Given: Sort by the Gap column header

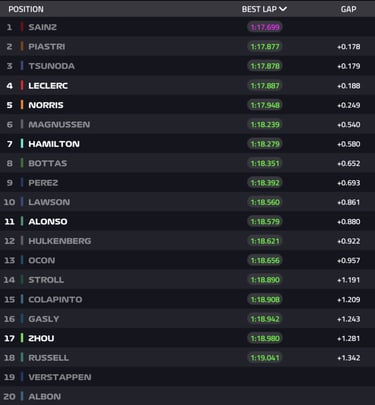Looking at the screenshot, I should point(348,9).
